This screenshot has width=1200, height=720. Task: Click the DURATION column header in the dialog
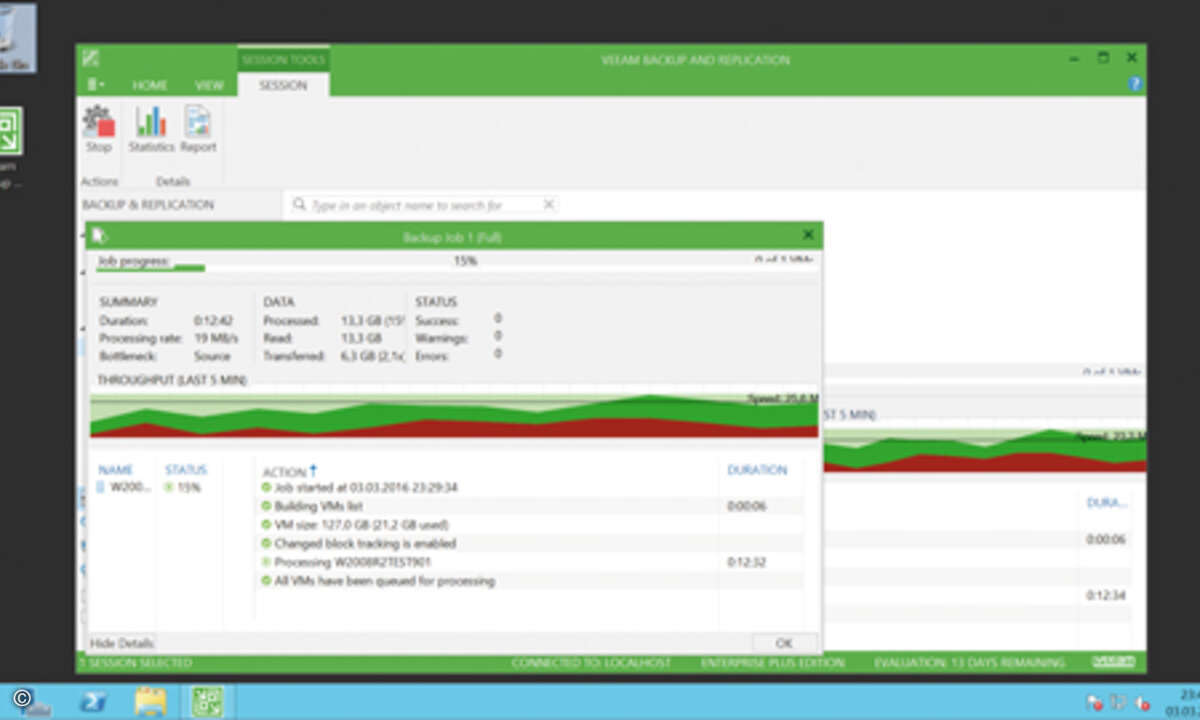coord(757,469)
